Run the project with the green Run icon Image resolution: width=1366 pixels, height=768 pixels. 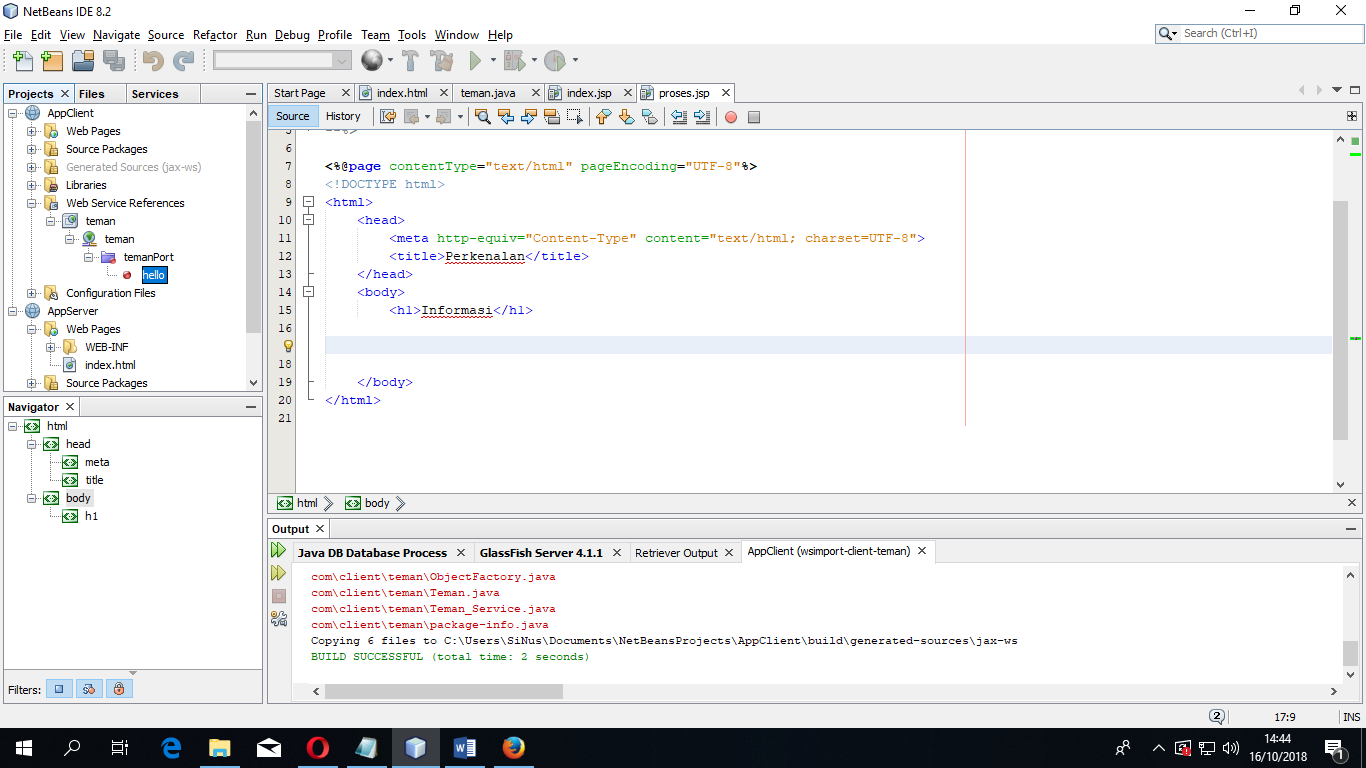[474, 60]
